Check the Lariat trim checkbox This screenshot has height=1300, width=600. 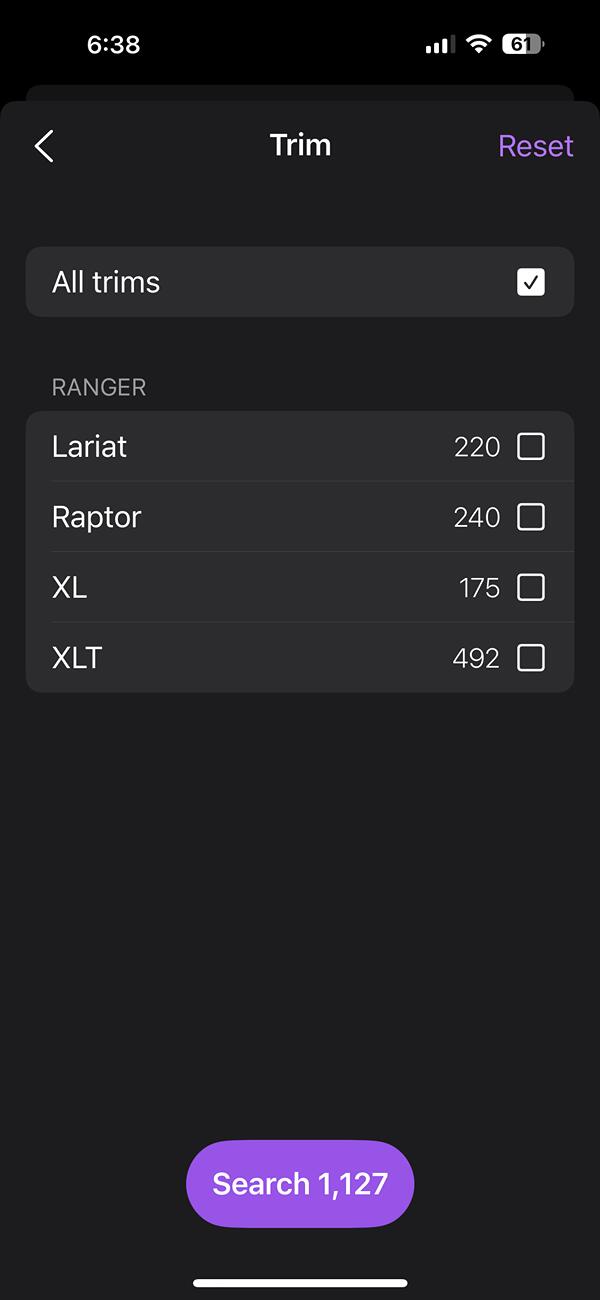531,446
